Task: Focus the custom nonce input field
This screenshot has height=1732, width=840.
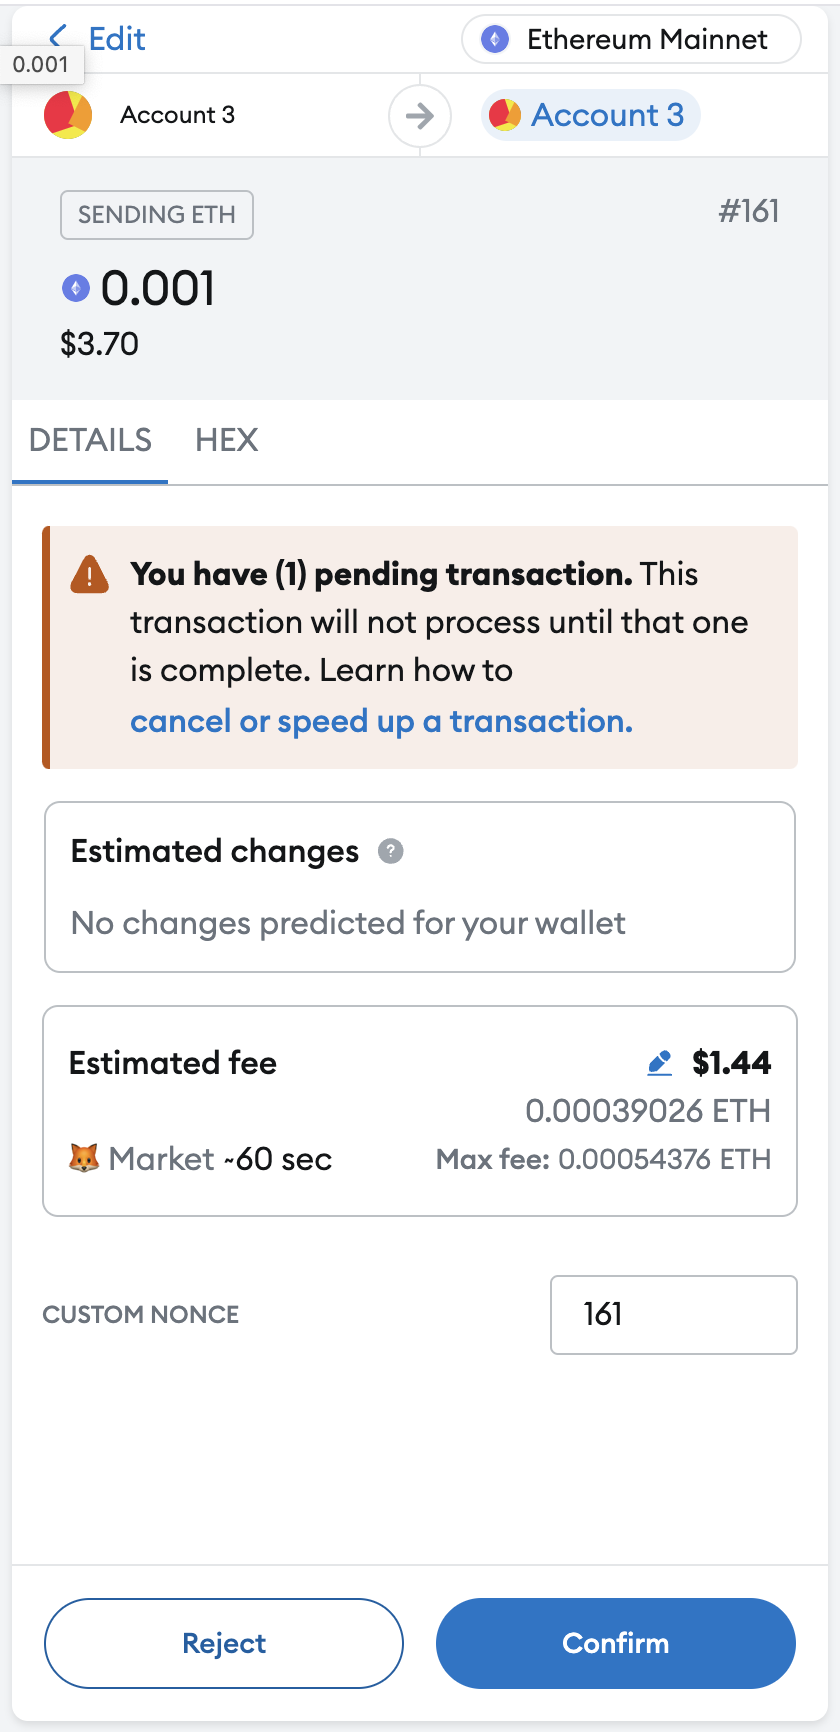Action: pos(674,1315)
